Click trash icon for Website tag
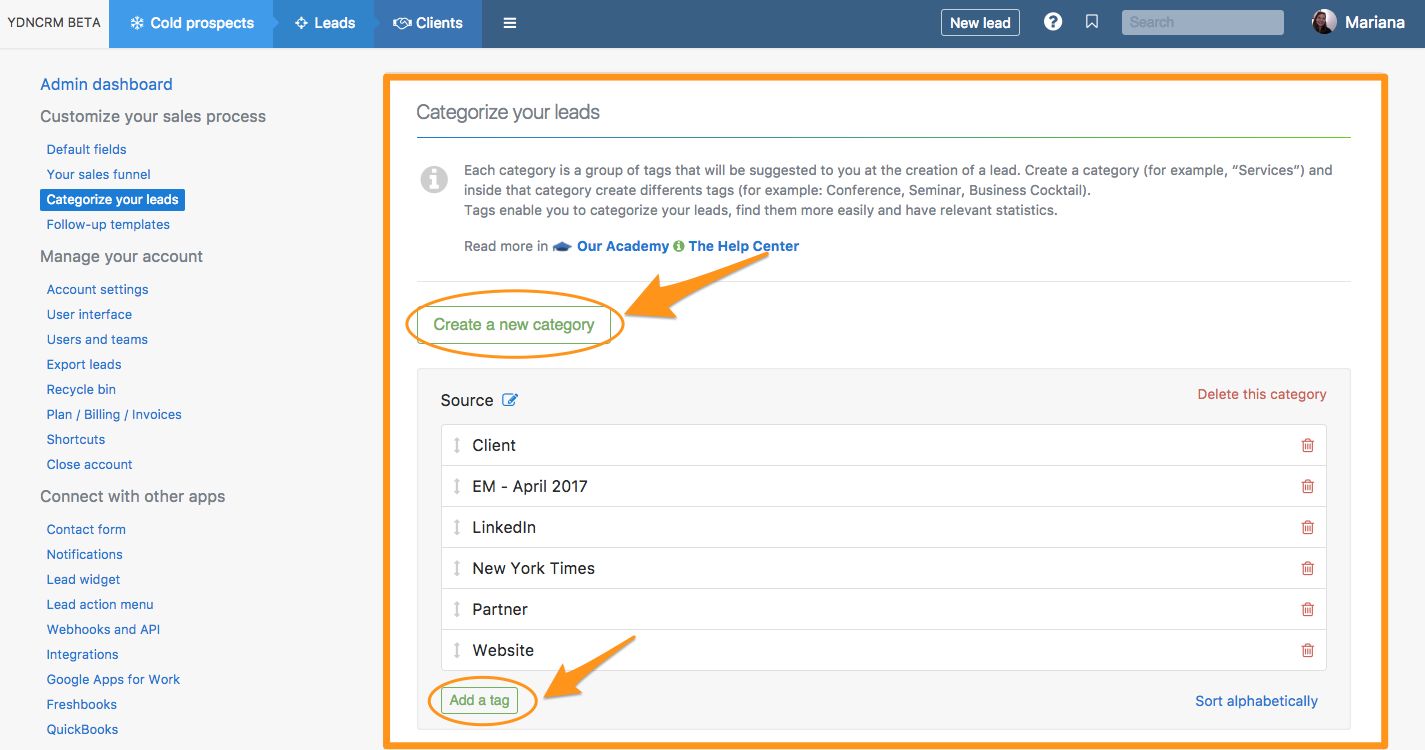This screenshot has height=750, width=1425. pyautogui.click(x=1307, y=650)
